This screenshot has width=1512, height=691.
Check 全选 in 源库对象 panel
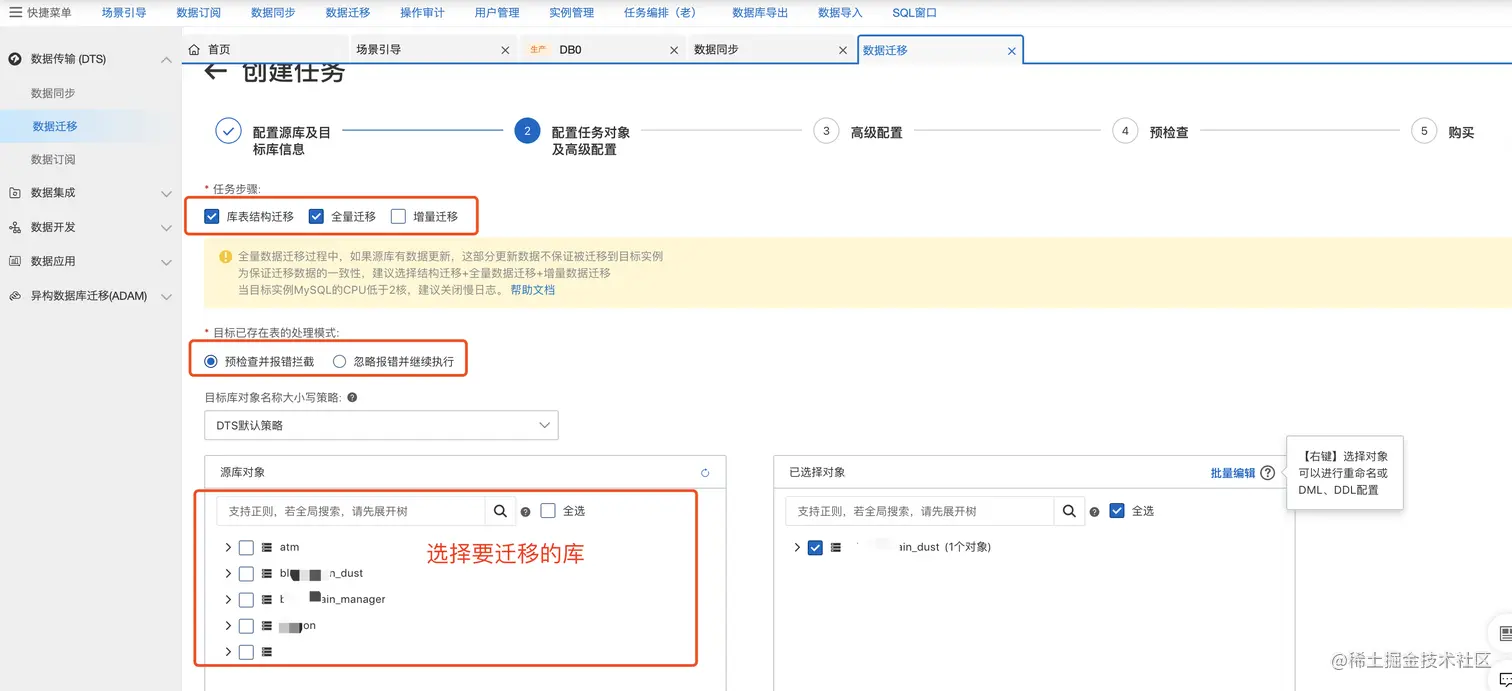(548, 511)
